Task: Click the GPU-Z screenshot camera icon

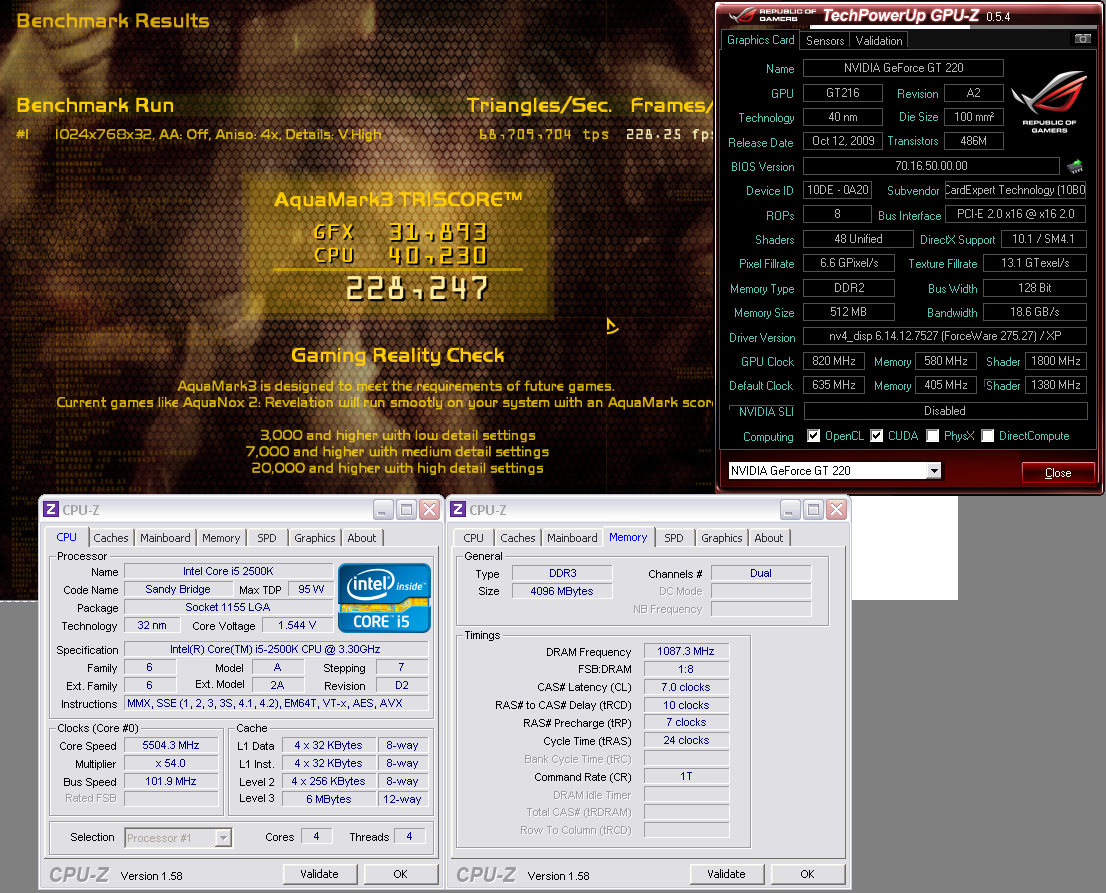Action: click(x=1082, y=39)
